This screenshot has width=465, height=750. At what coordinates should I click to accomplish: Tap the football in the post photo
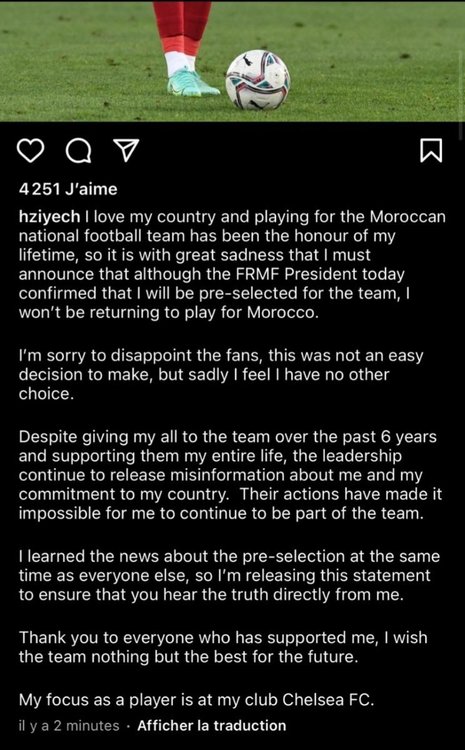pos(258,80)
